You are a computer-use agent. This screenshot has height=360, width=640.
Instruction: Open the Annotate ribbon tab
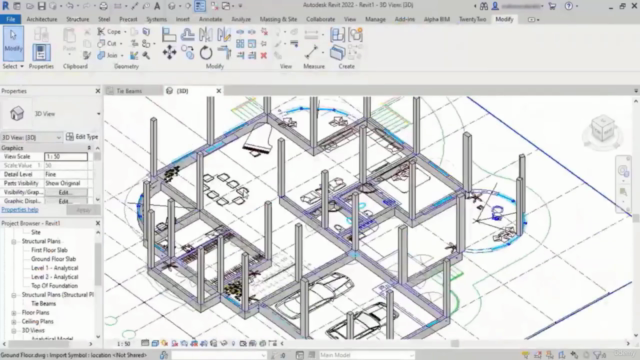(211, 19)
